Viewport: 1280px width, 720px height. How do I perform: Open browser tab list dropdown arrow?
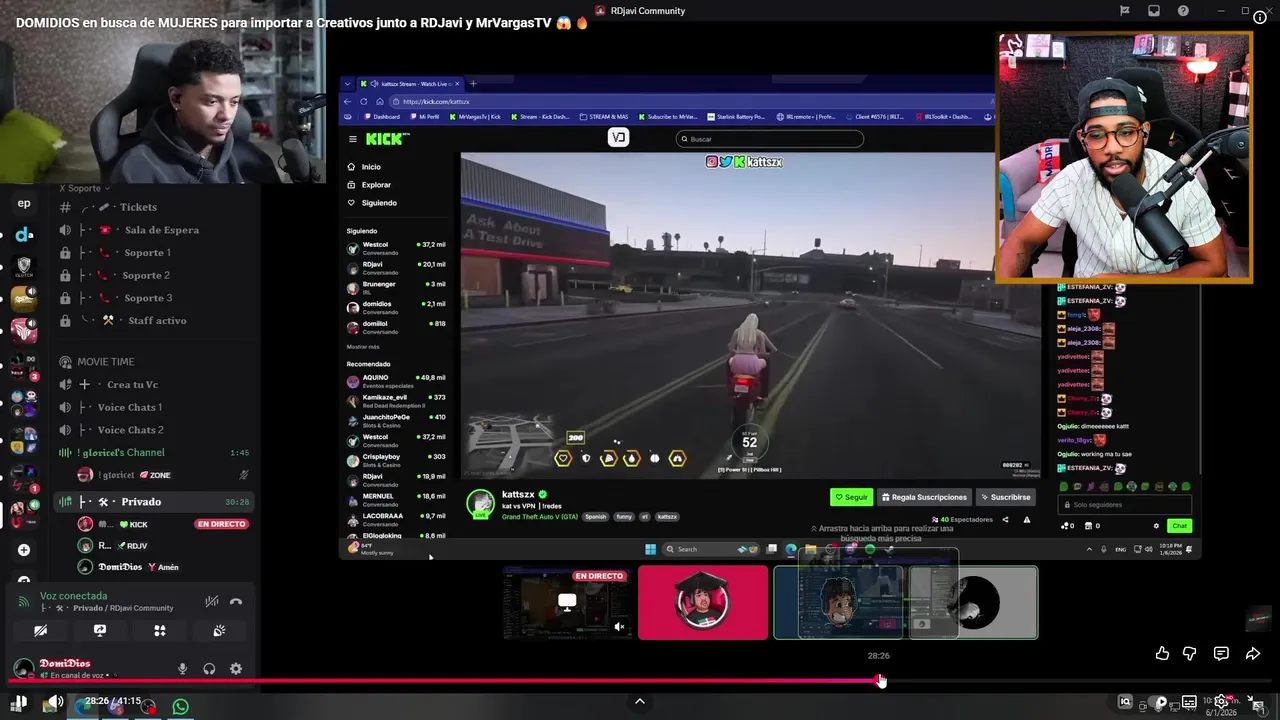[x=346, y=84]
